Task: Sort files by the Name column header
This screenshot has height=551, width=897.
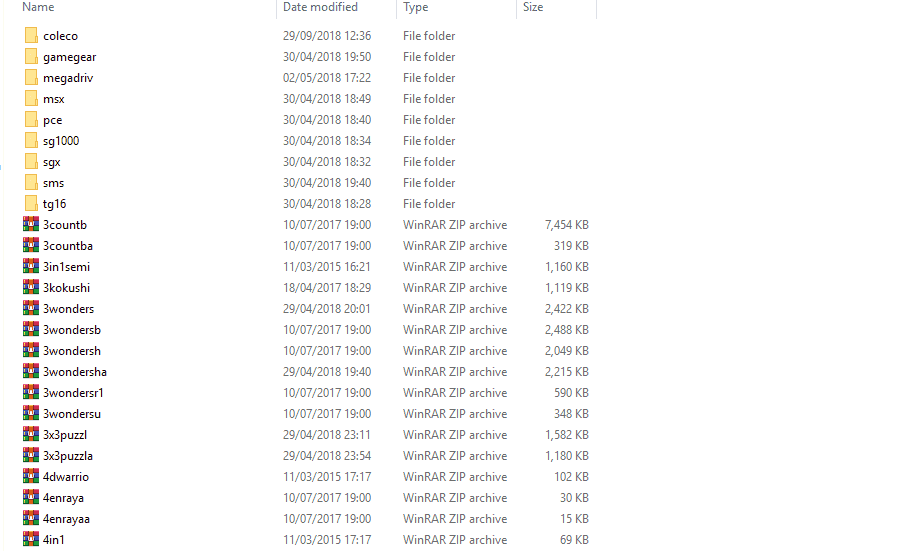Action: [x=38, y=7]
